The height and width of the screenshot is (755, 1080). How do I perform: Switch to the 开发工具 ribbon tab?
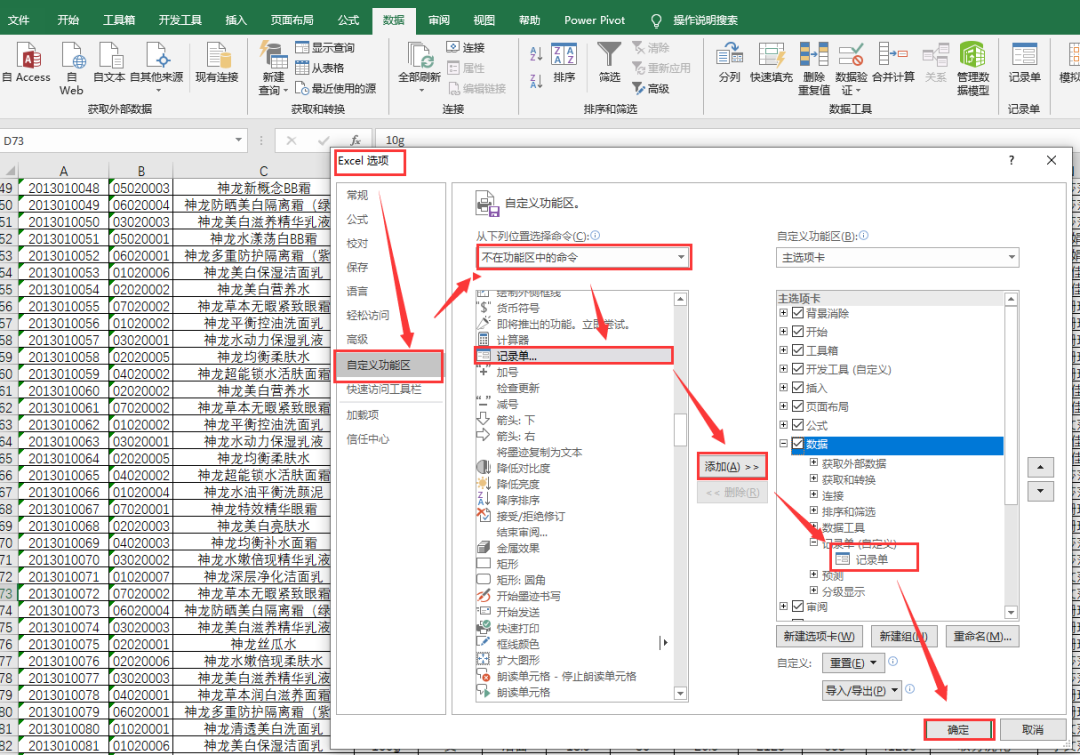pos(180,19)
